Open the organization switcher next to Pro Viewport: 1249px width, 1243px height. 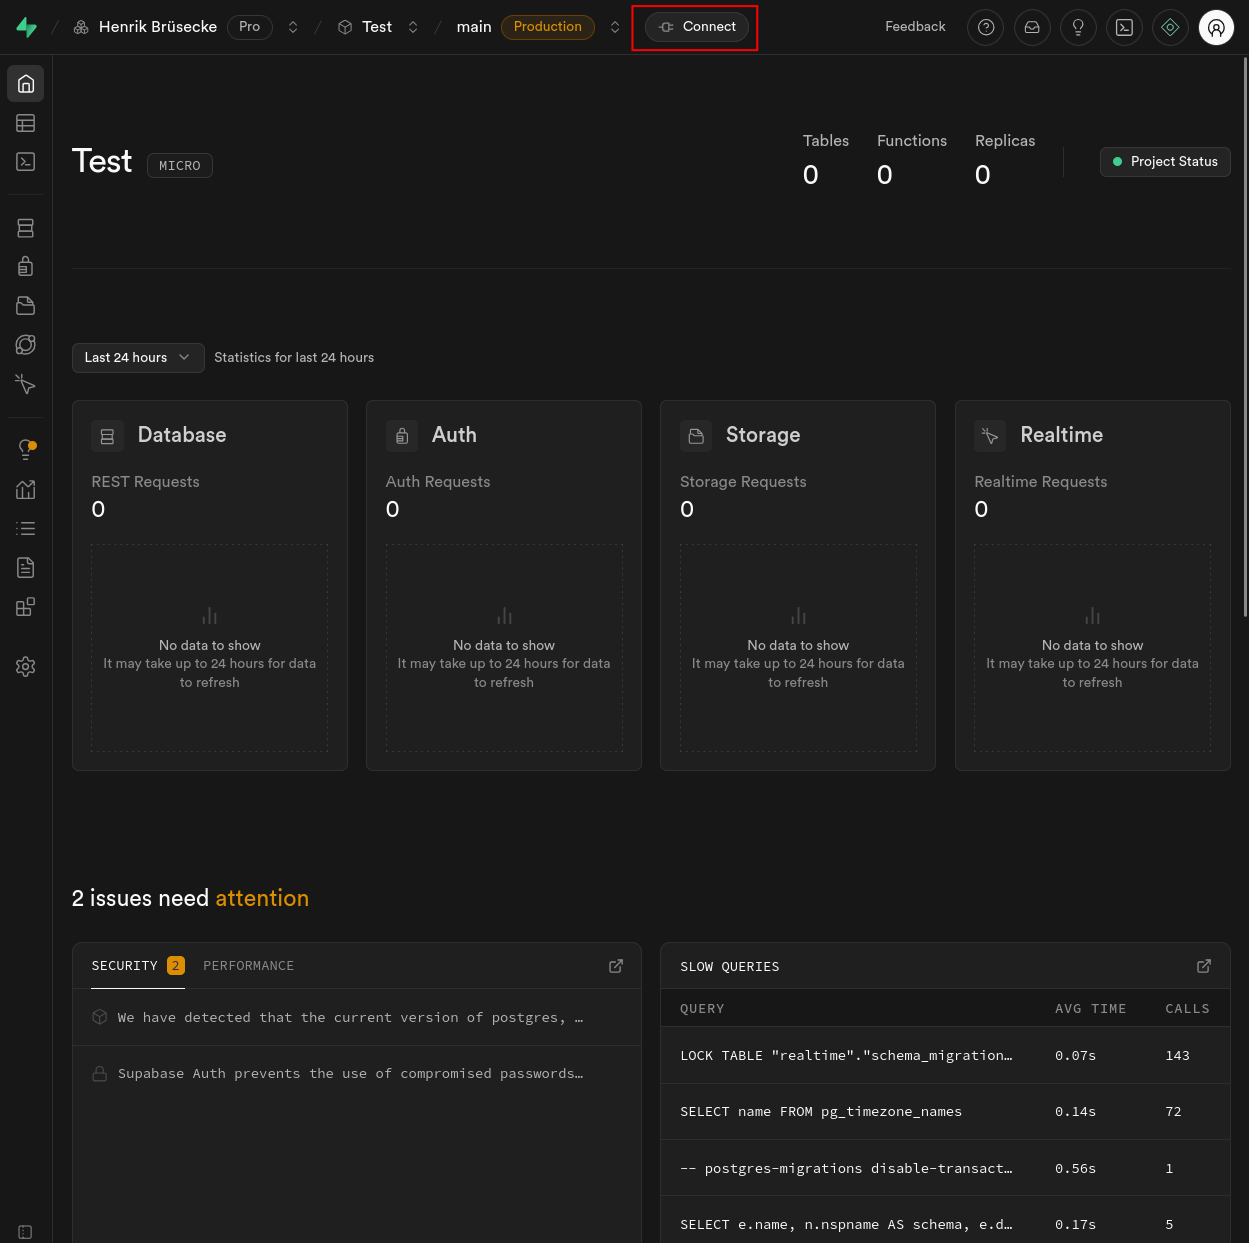tap(293, 27)
